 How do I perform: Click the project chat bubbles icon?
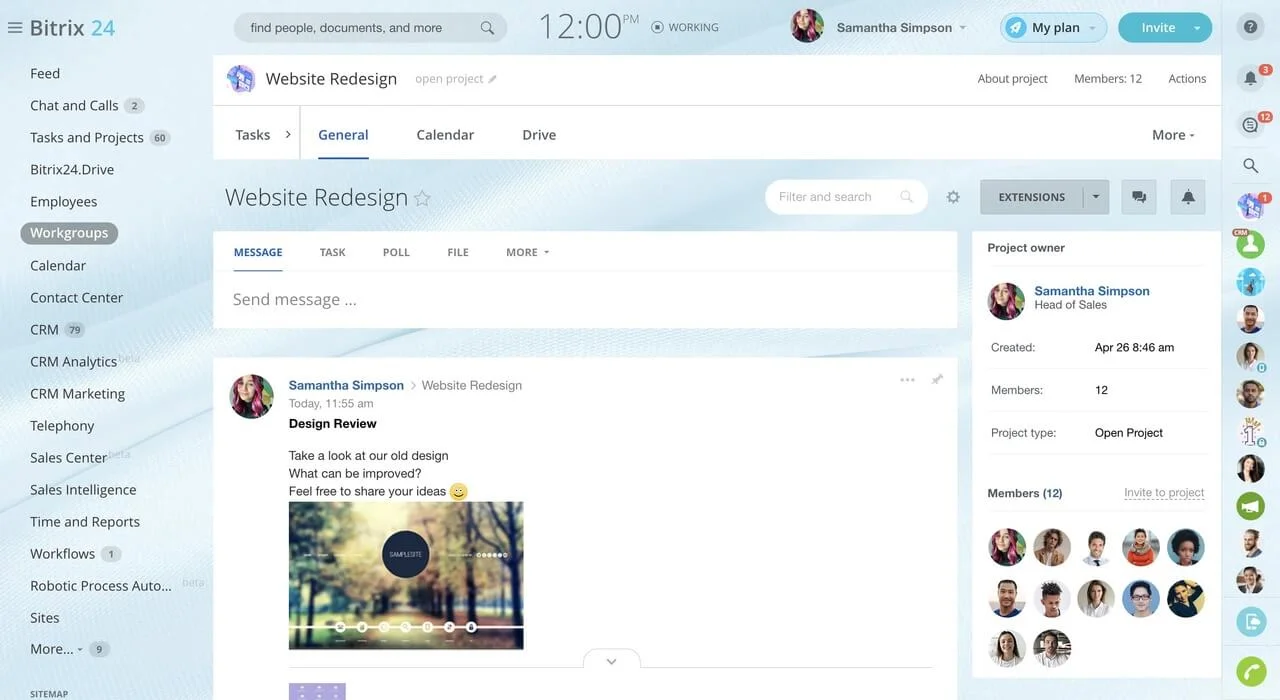click(1139, 197)
